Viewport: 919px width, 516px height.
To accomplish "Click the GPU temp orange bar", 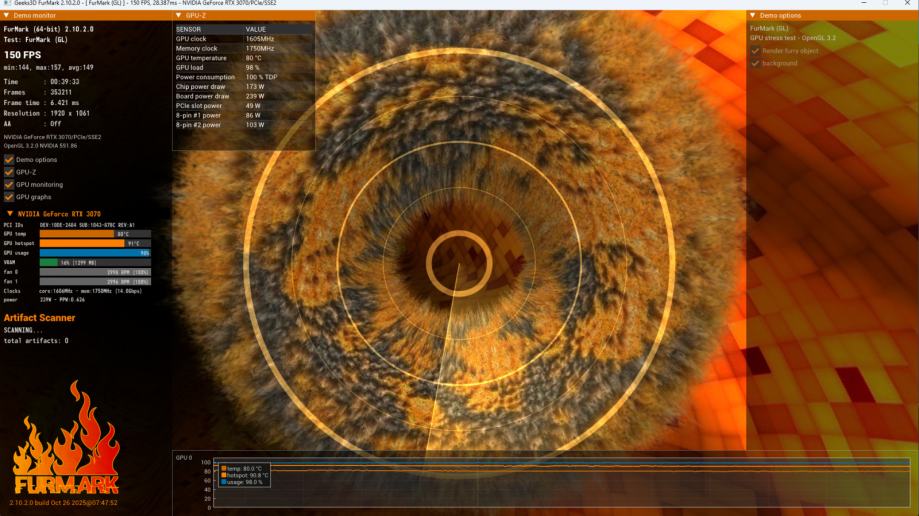I will (x=77, y=233).
